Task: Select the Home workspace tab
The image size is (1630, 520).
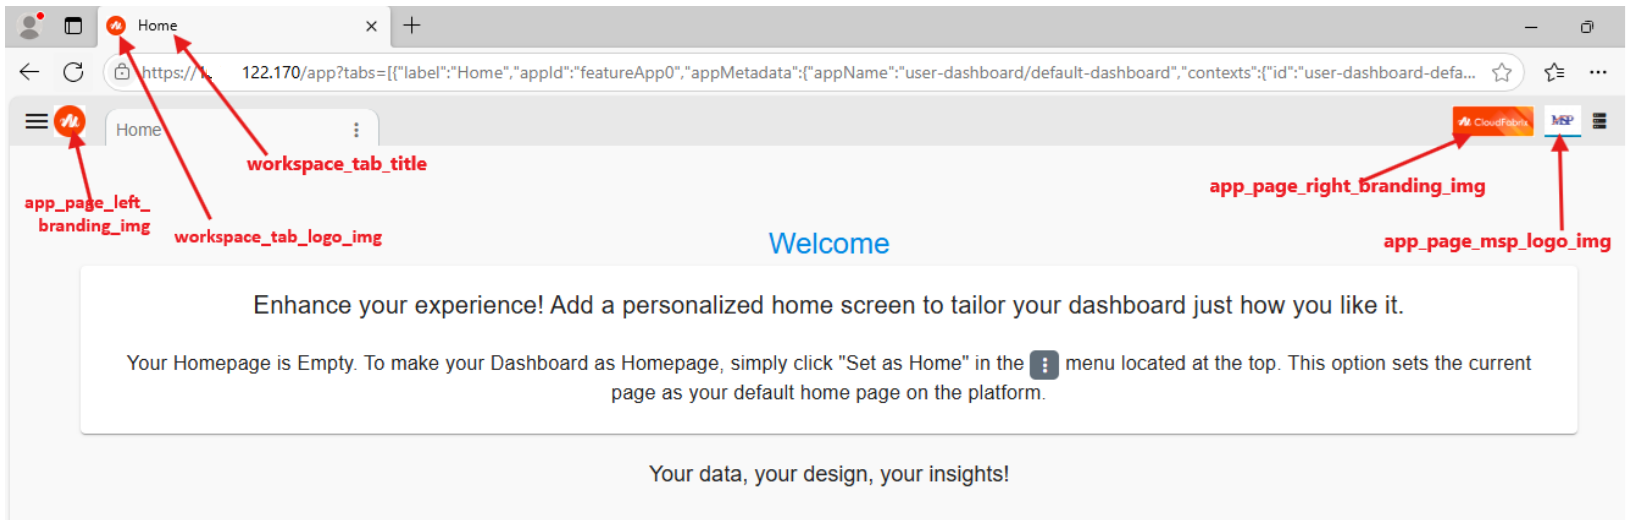Action: 138,130
